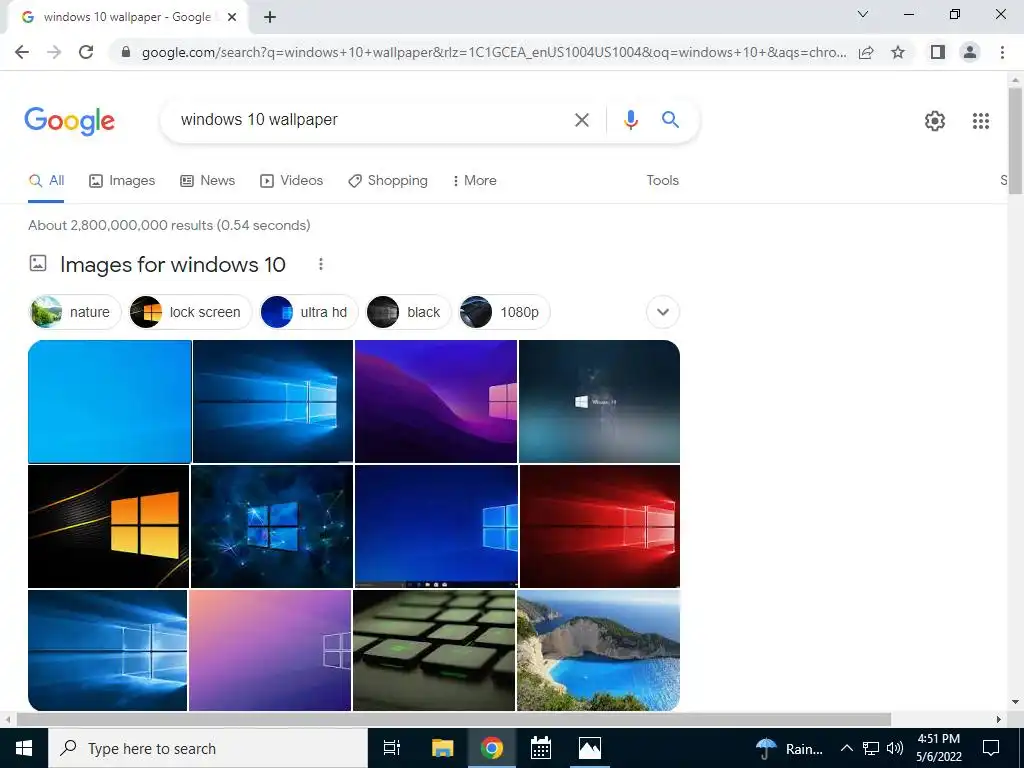This screenshot has height=768, width=1024.
Task: Open Google quick settings gear
Action: [935, 121]
